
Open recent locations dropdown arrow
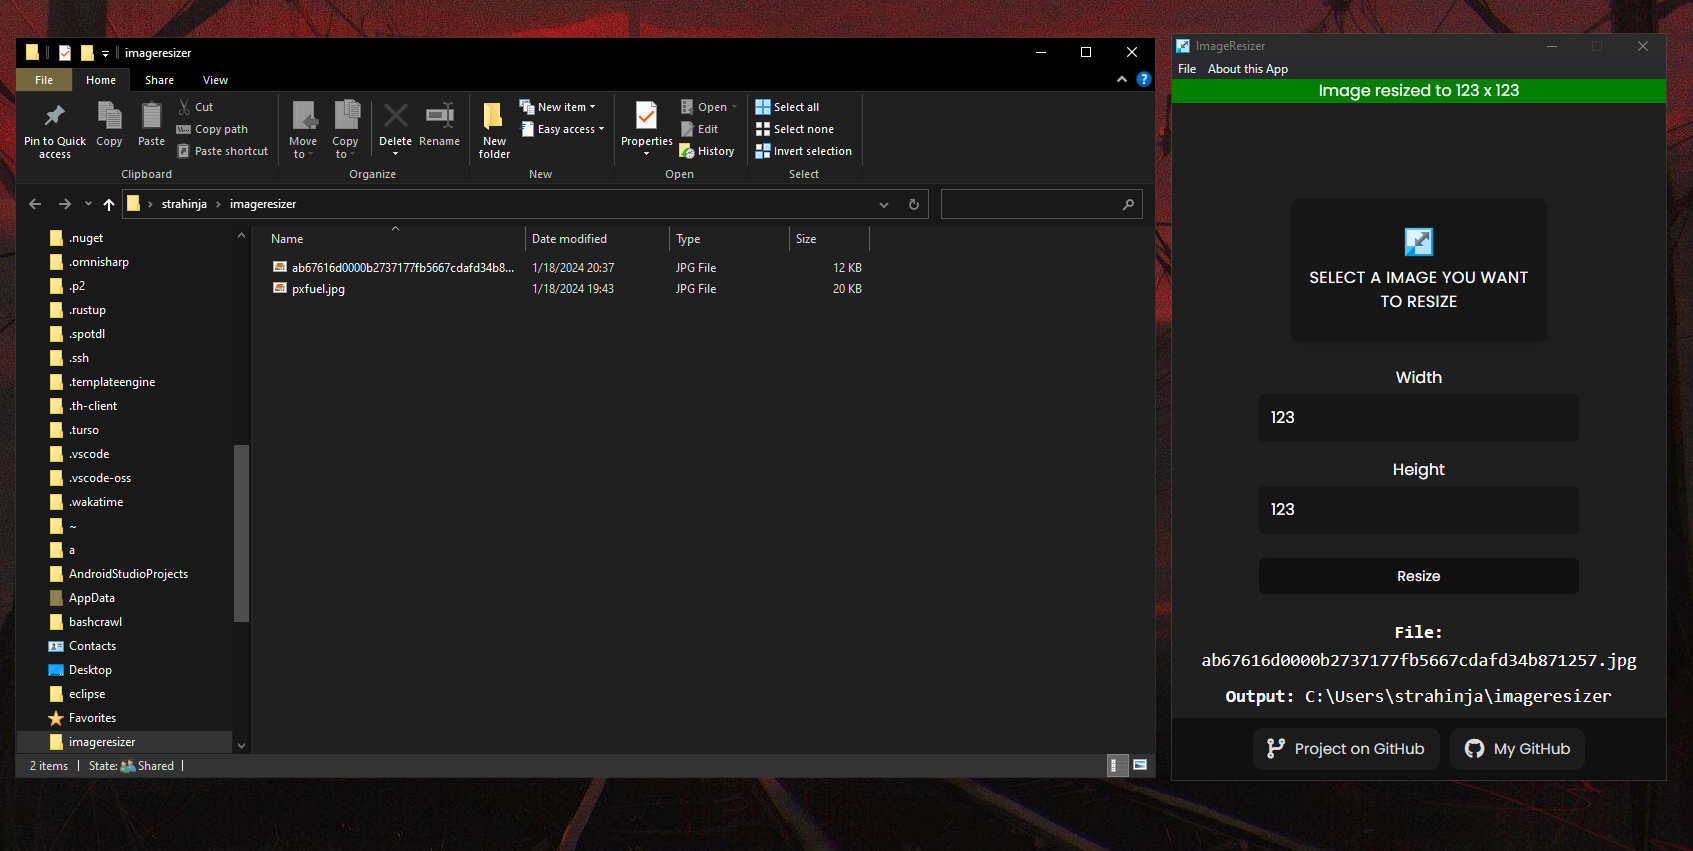88,204
